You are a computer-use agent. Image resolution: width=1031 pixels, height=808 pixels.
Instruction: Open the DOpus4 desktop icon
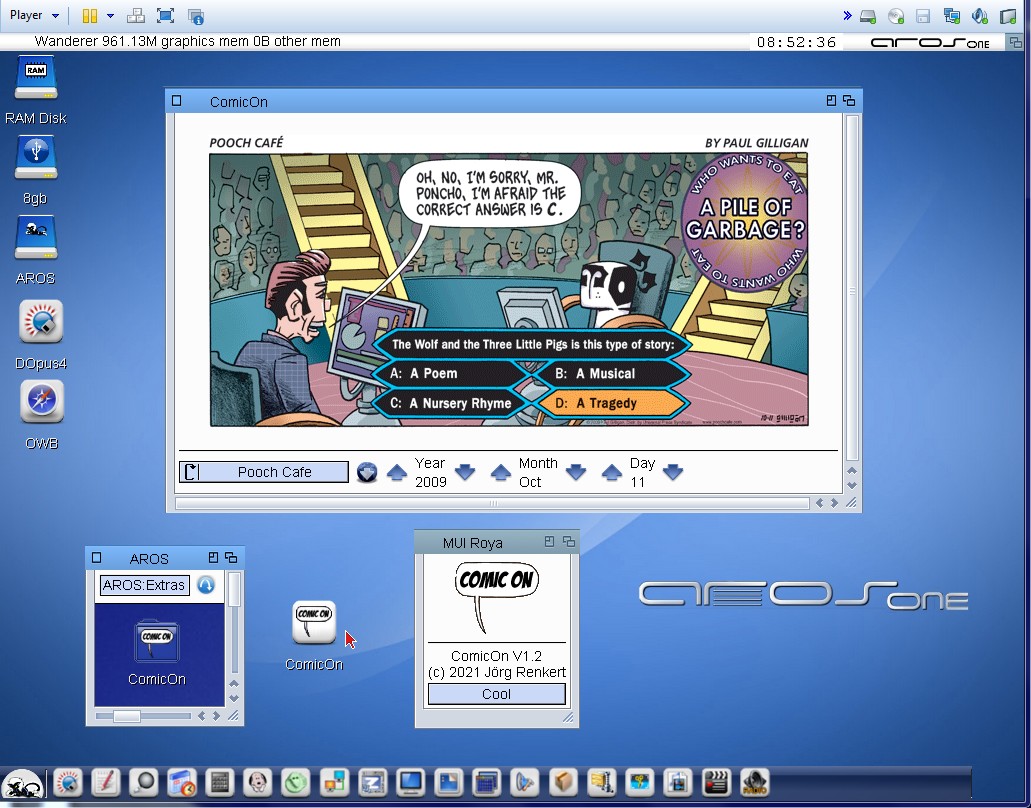tap(41, 322)
